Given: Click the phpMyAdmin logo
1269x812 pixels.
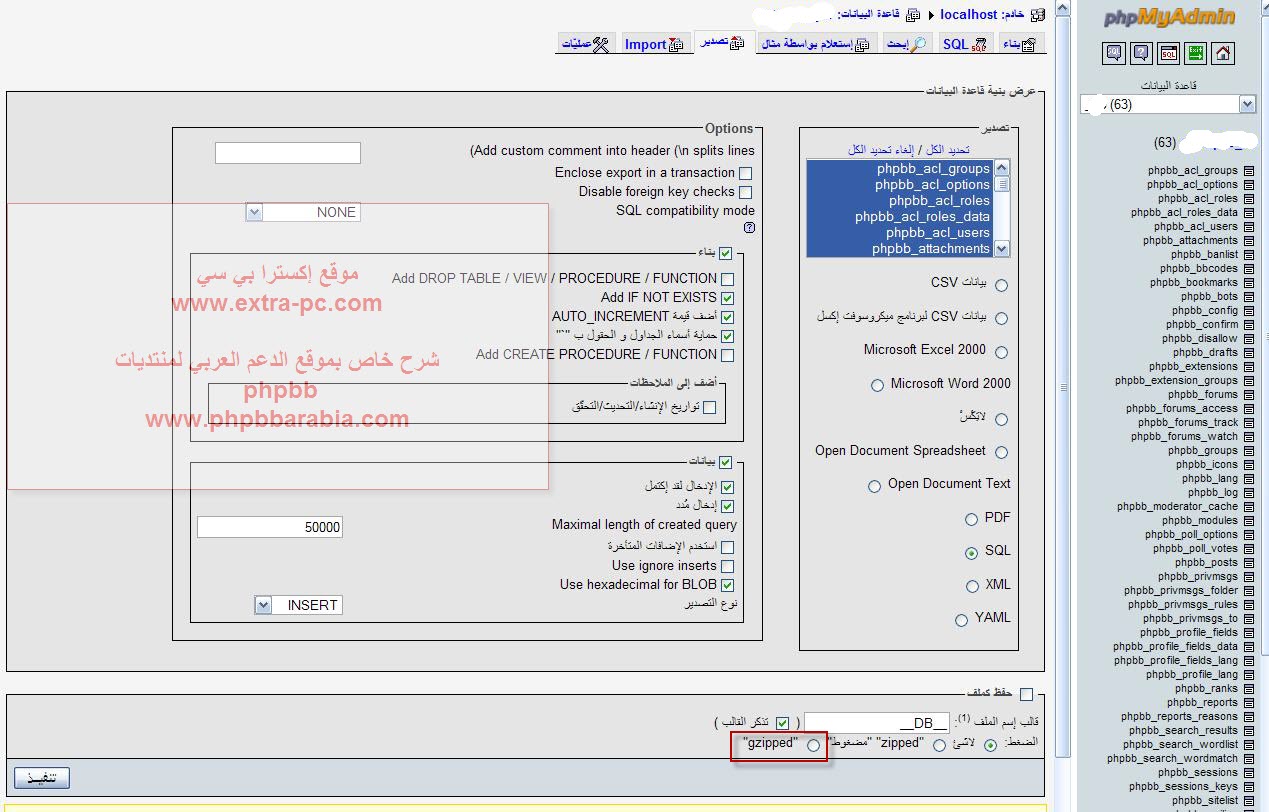Looking at the screenshot, I should 1169,17.
